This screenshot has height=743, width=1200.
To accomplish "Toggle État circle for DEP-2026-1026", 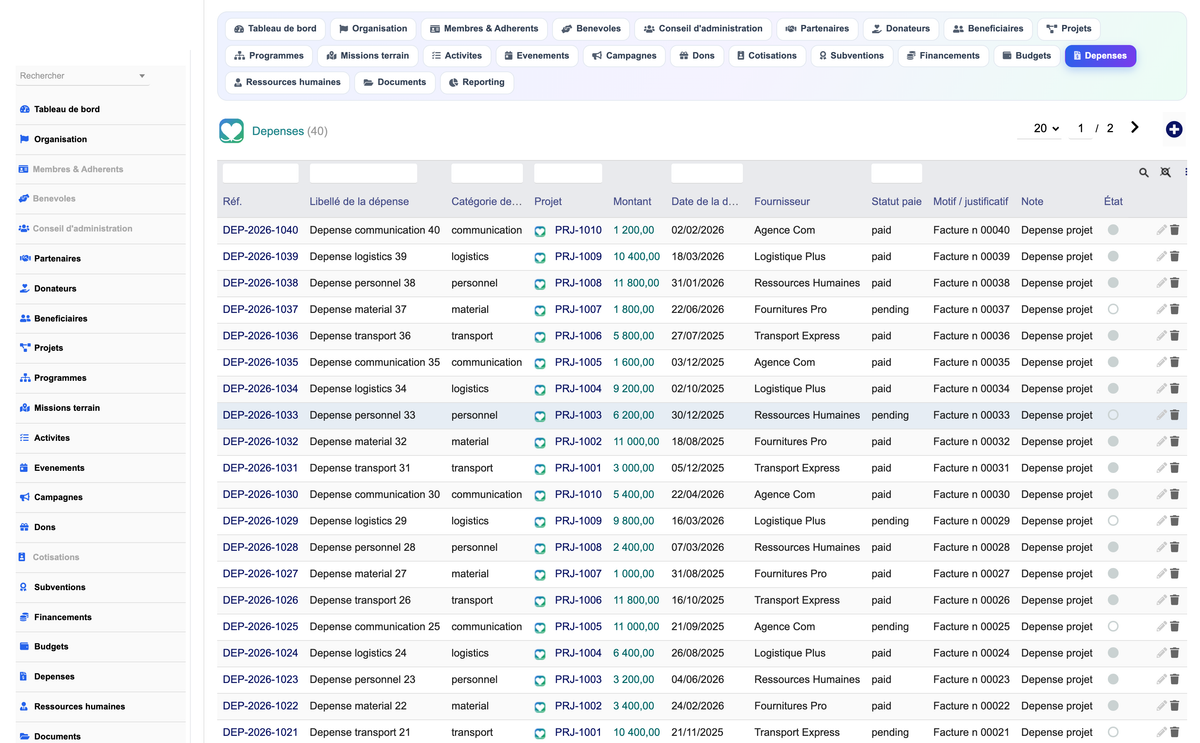I will pos(1113,600).
